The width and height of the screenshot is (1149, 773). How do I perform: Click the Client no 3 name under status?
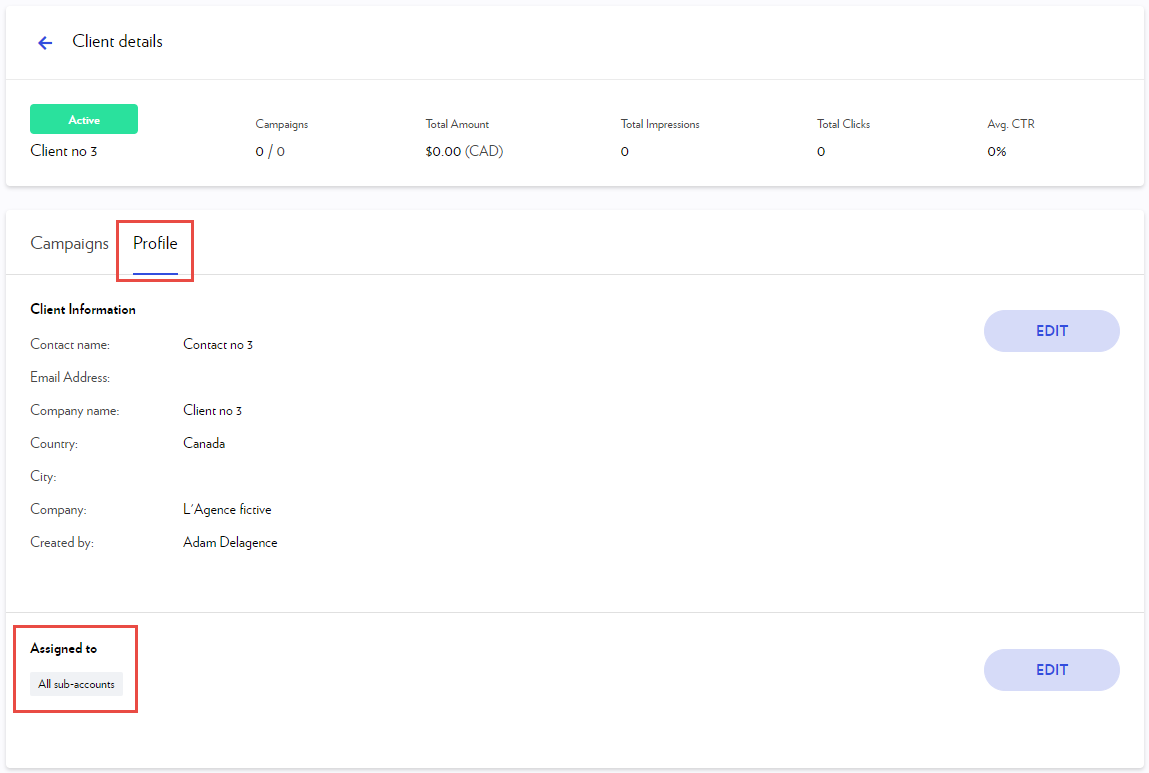pos(64,152)
